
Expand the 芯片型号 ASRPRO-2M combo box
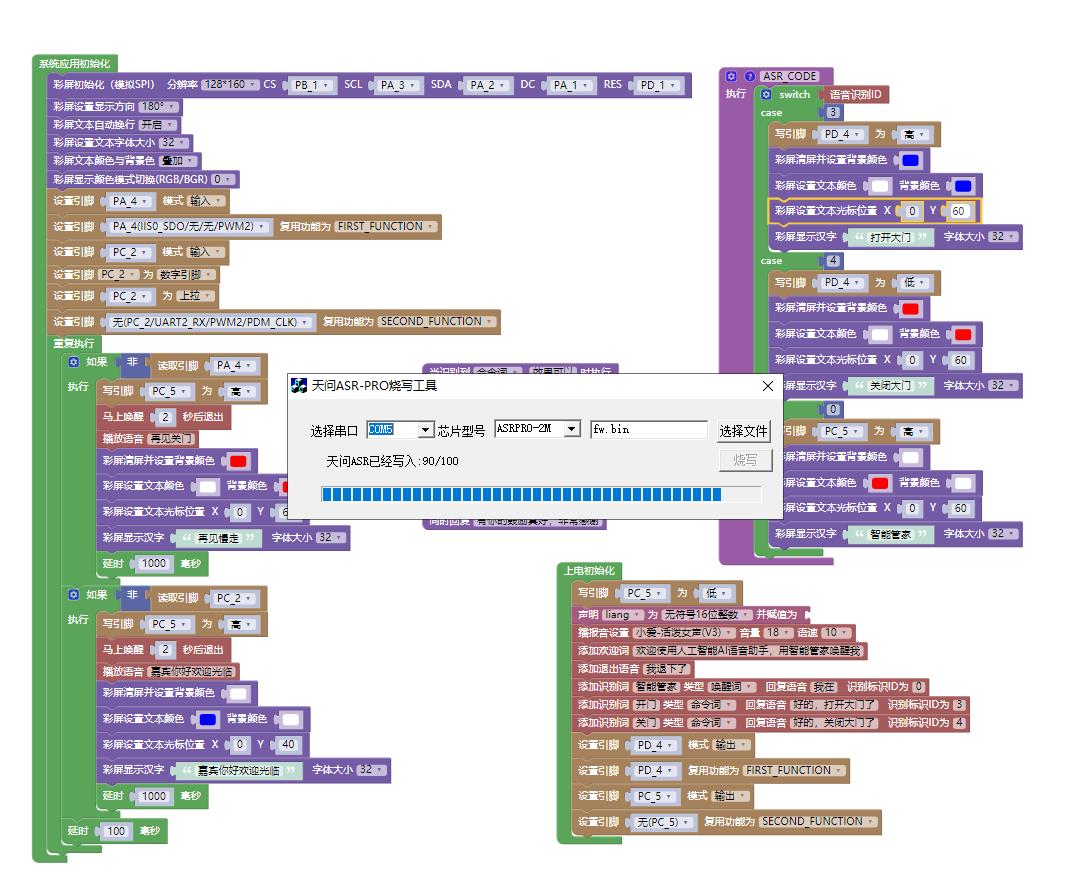(572, 429)
